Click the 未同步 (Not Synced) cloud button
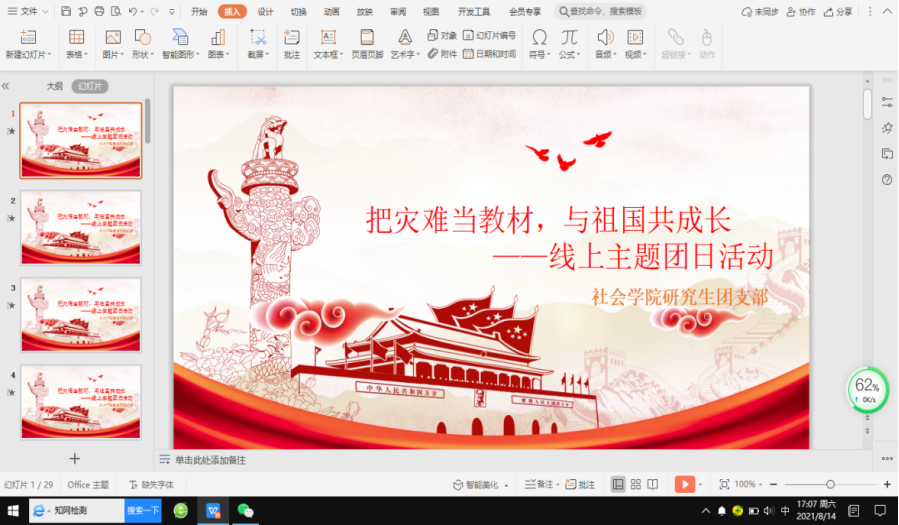Image resolution: width=899 pixels, height=525 pixels. (760, 11)
